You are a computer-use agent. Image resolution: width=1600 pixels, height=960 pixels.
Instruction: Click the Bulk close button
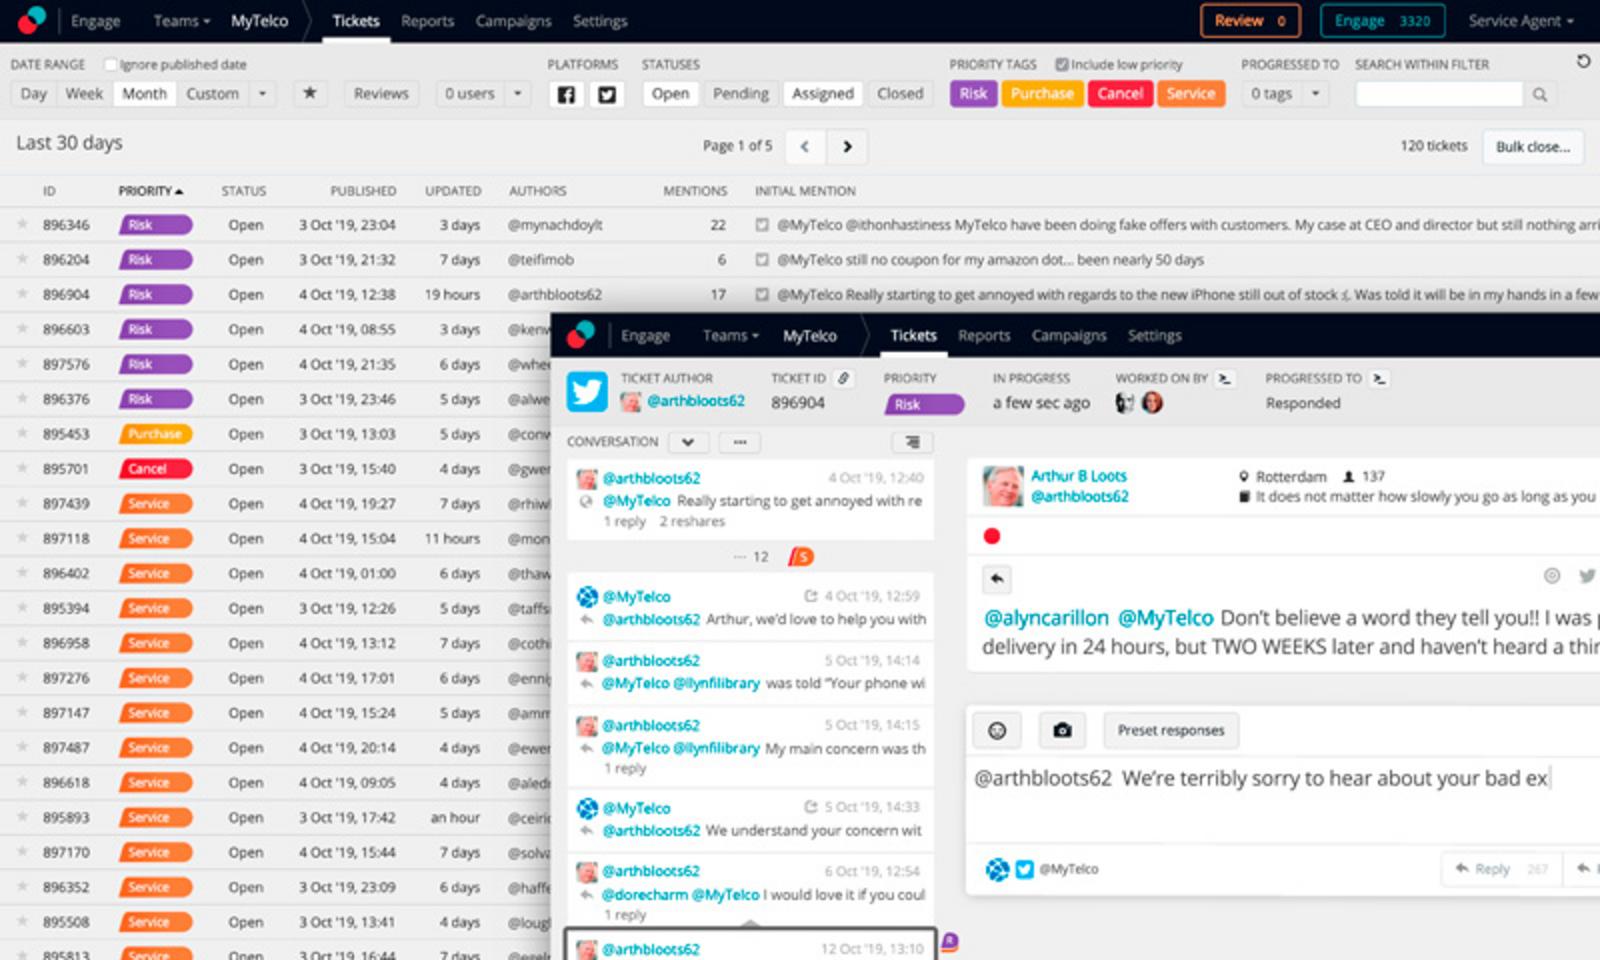(x=1533, y=147)
